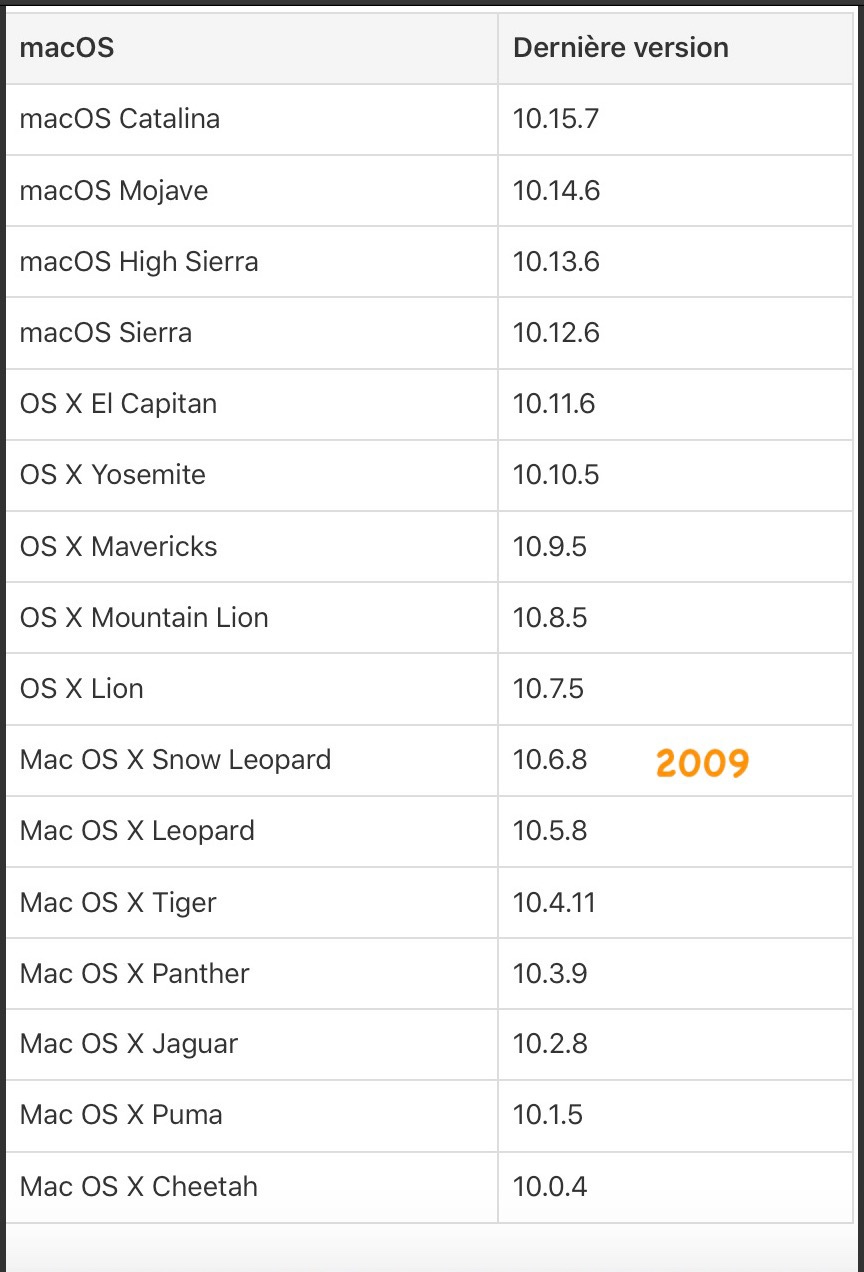Select the macOS Catalina row name
This screenshot has width=864, height=1272.
120,119
